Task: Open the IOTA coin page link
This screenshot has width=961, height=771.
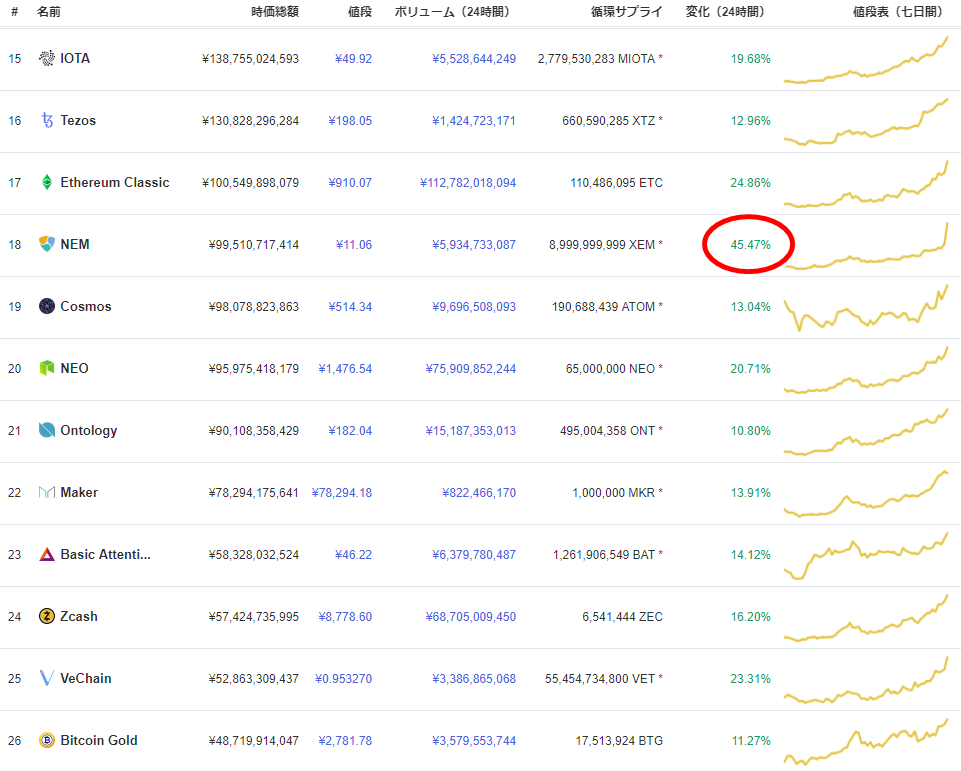Action: pos(75,59)
